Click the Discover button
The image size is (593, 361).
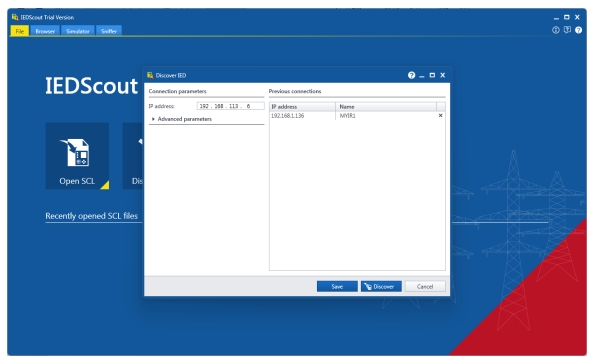pos(381,287)
